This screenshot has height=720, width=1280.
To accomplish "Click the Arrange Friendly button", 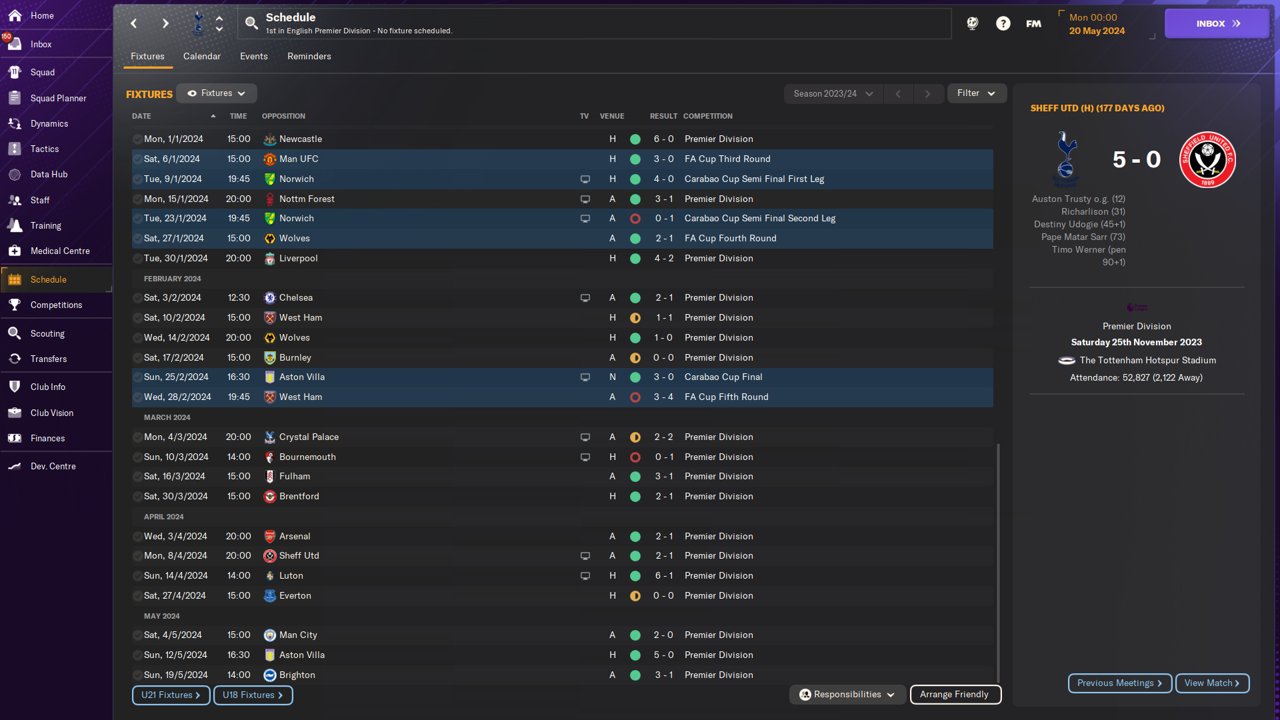I will point(954,694).
